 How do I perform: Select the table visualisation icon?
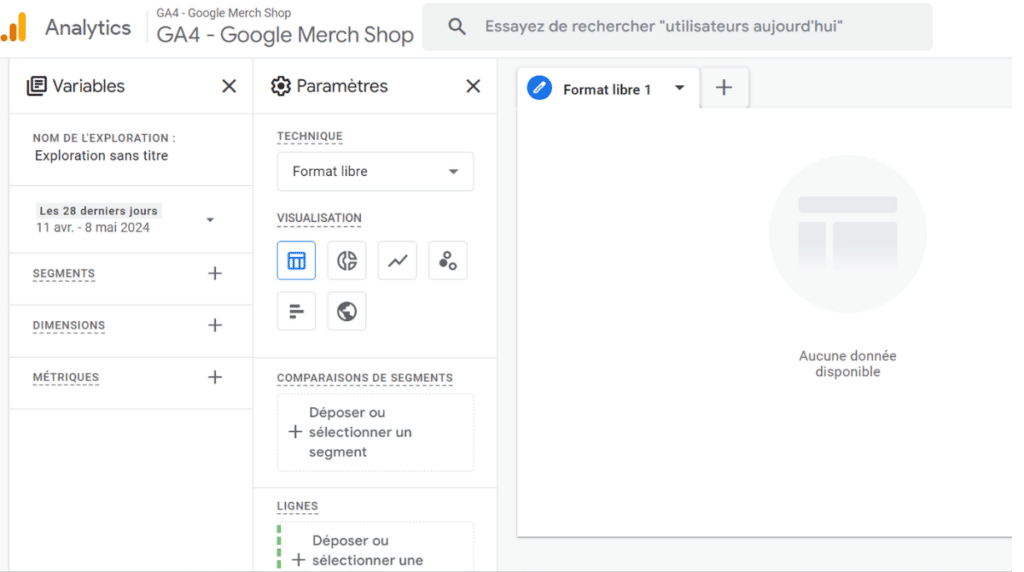(x=296, y=261)
